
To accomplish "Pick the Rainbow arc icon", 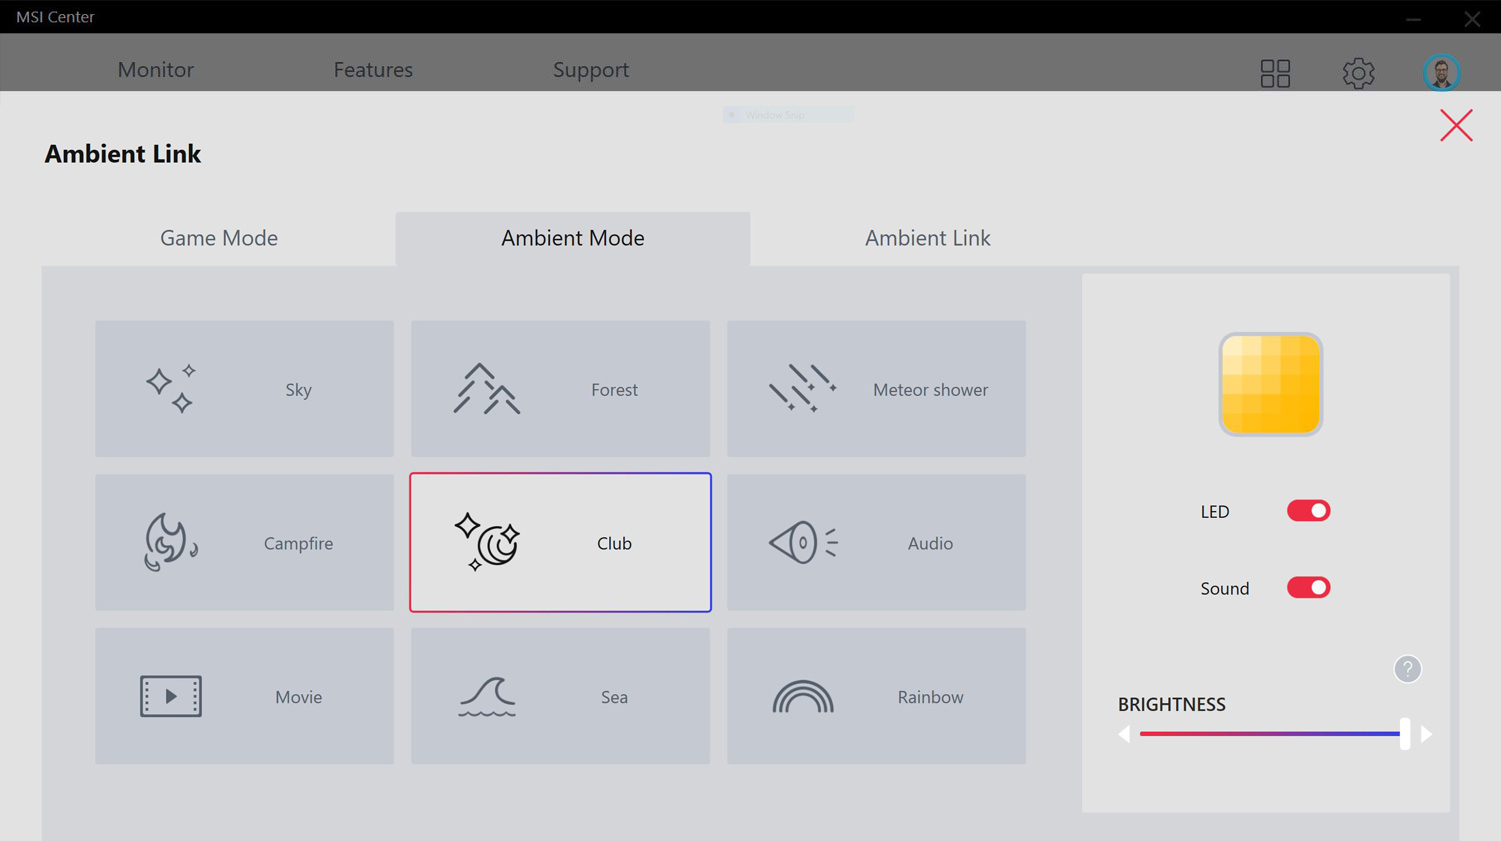I will coord(802,697).
